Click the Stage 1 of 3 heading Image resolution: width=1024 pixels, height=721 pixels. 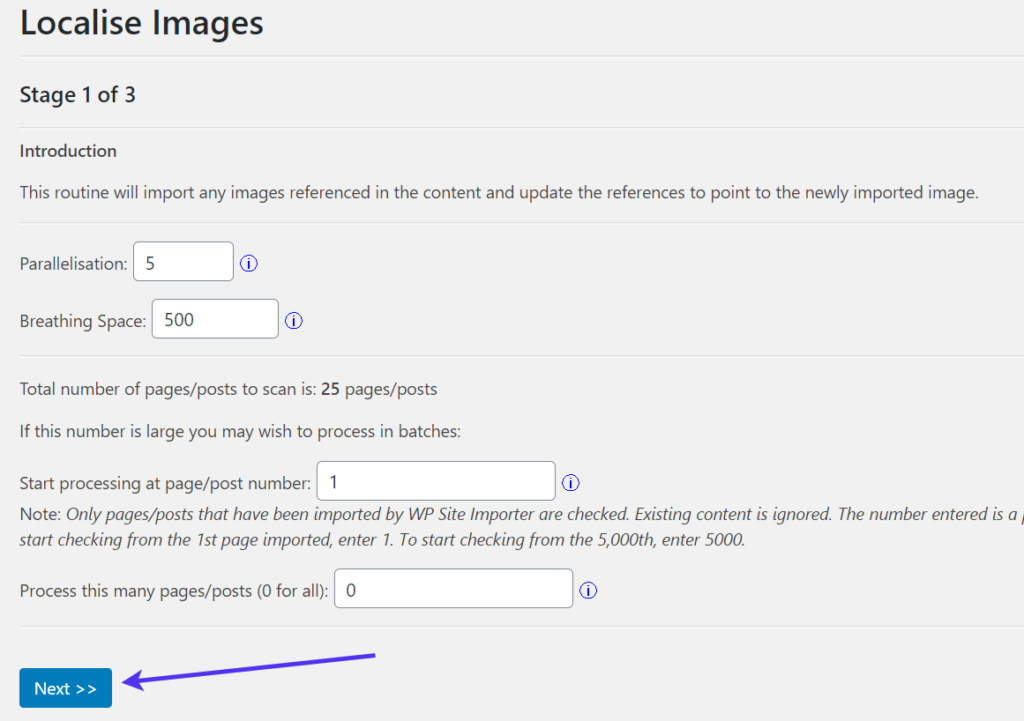point(78,95)
